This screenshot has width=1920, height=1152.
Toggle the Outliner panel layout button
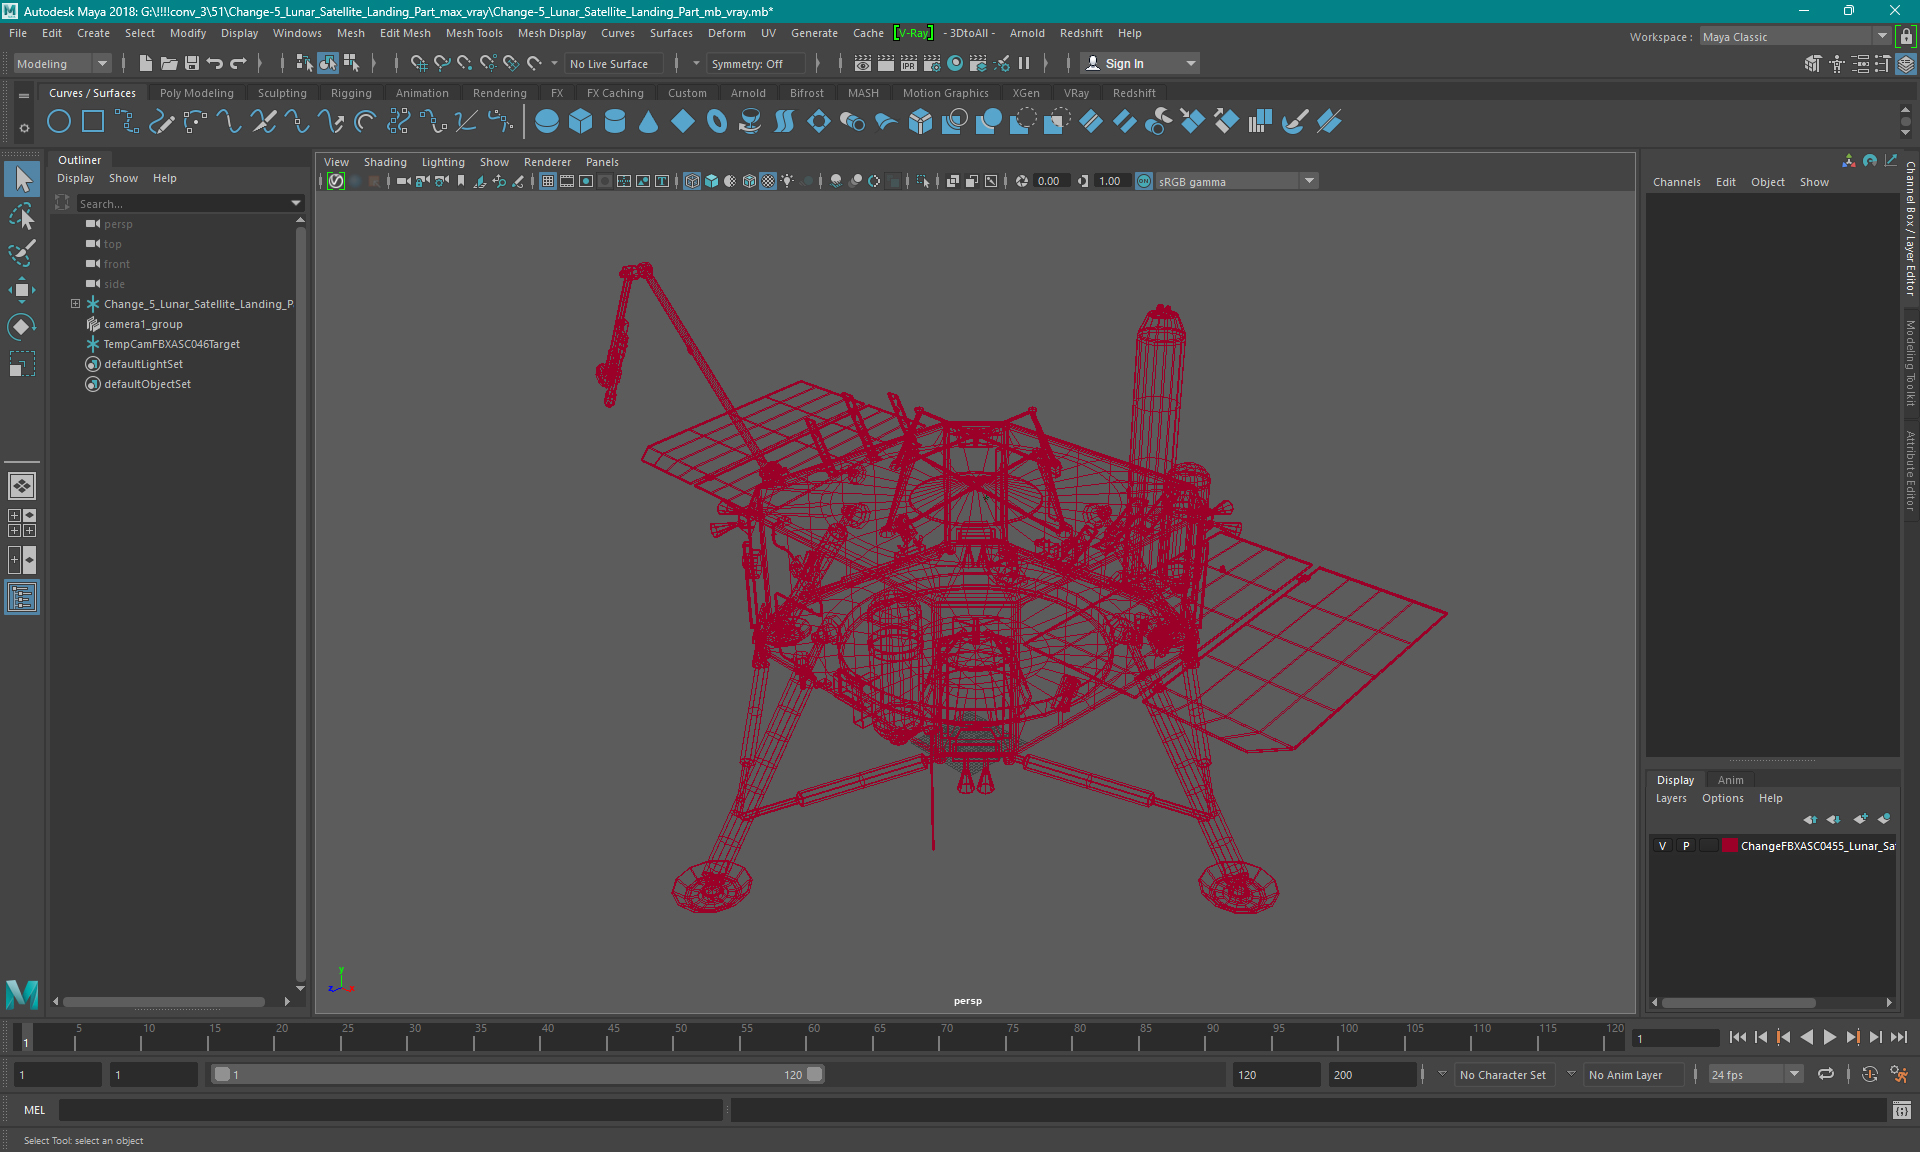[x=22, y=598]
